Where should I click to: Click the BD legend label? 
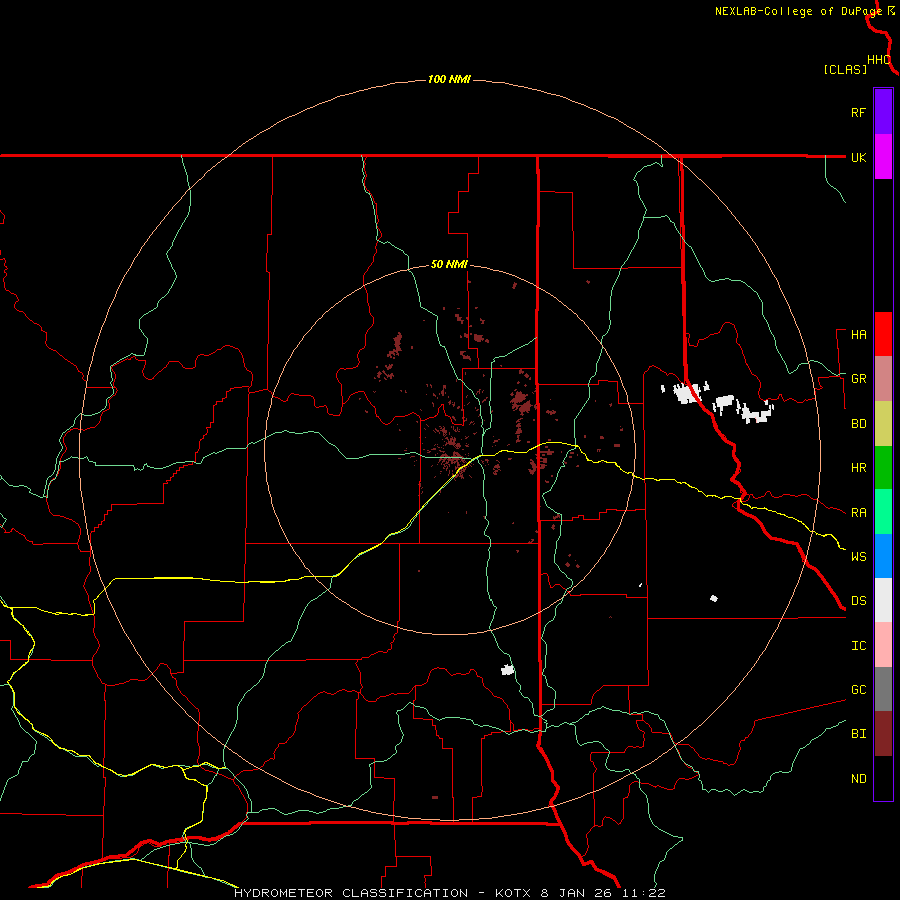(x=858, y=424)
